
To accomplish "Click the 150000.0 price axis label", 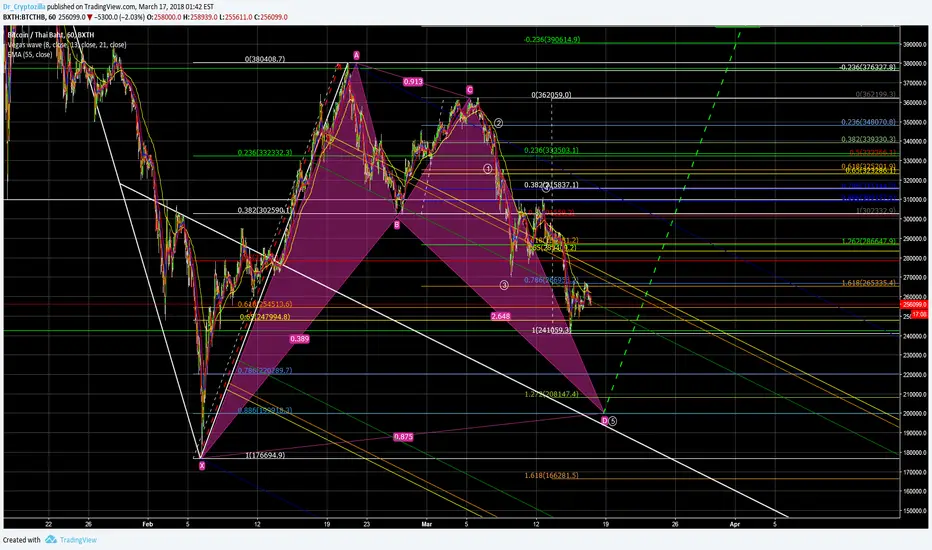I will [915, 511].
